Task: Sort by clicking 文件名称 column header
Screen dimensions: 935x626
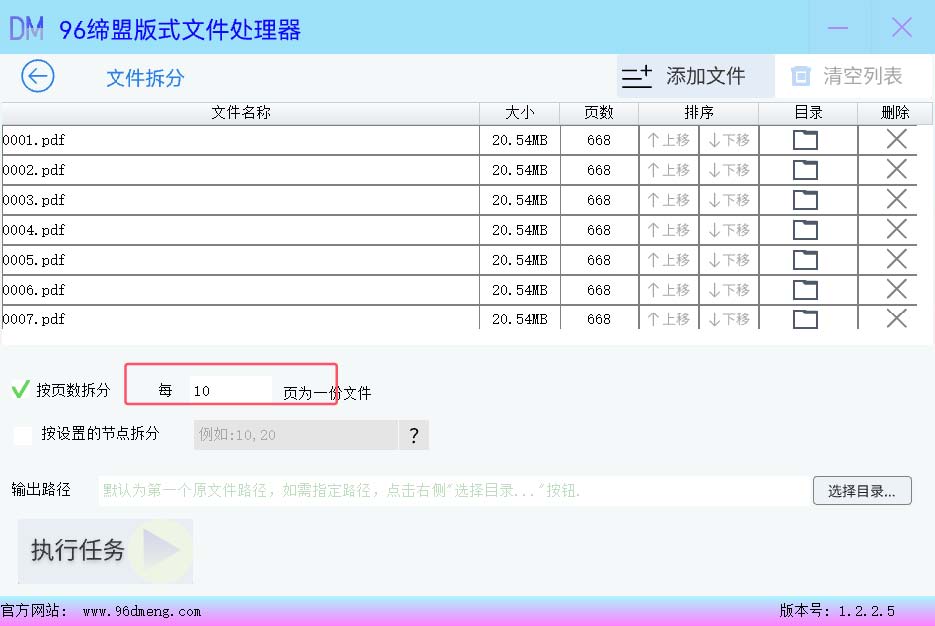Action: click(241, 113)
